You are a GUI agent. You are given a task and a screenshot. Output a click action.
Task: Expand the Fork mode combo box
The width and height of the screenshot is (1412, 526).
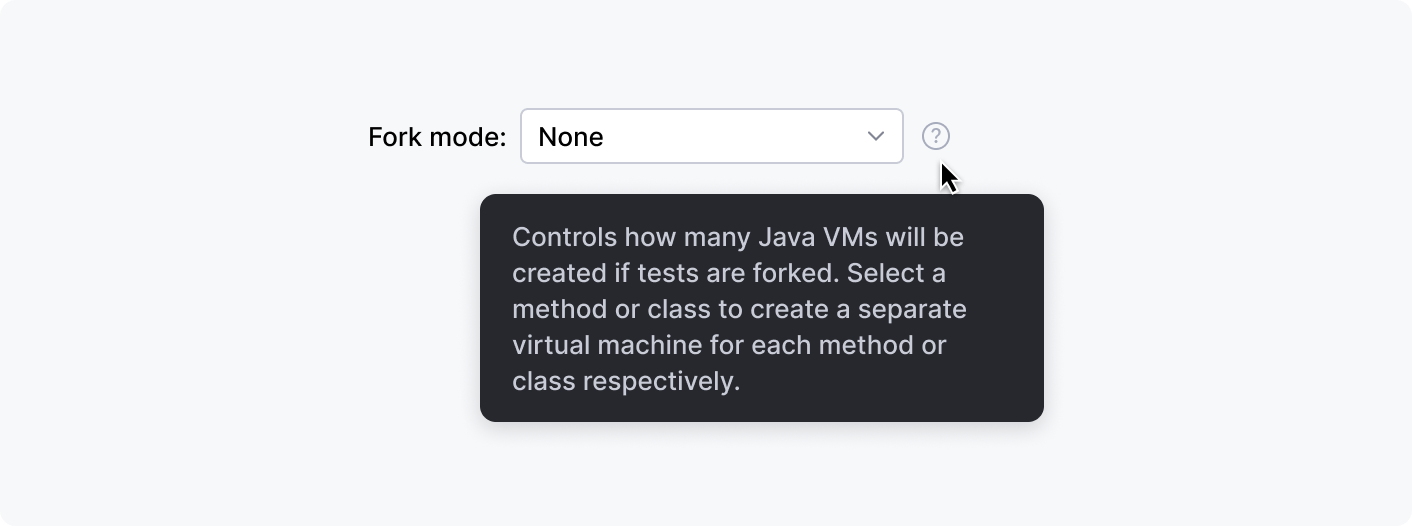coord(712,136)
